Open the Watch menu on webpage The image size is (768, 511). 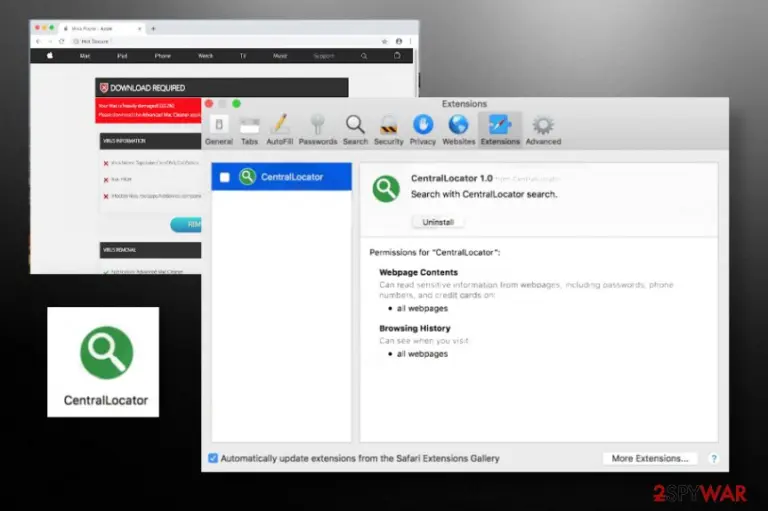click(205, 56)
